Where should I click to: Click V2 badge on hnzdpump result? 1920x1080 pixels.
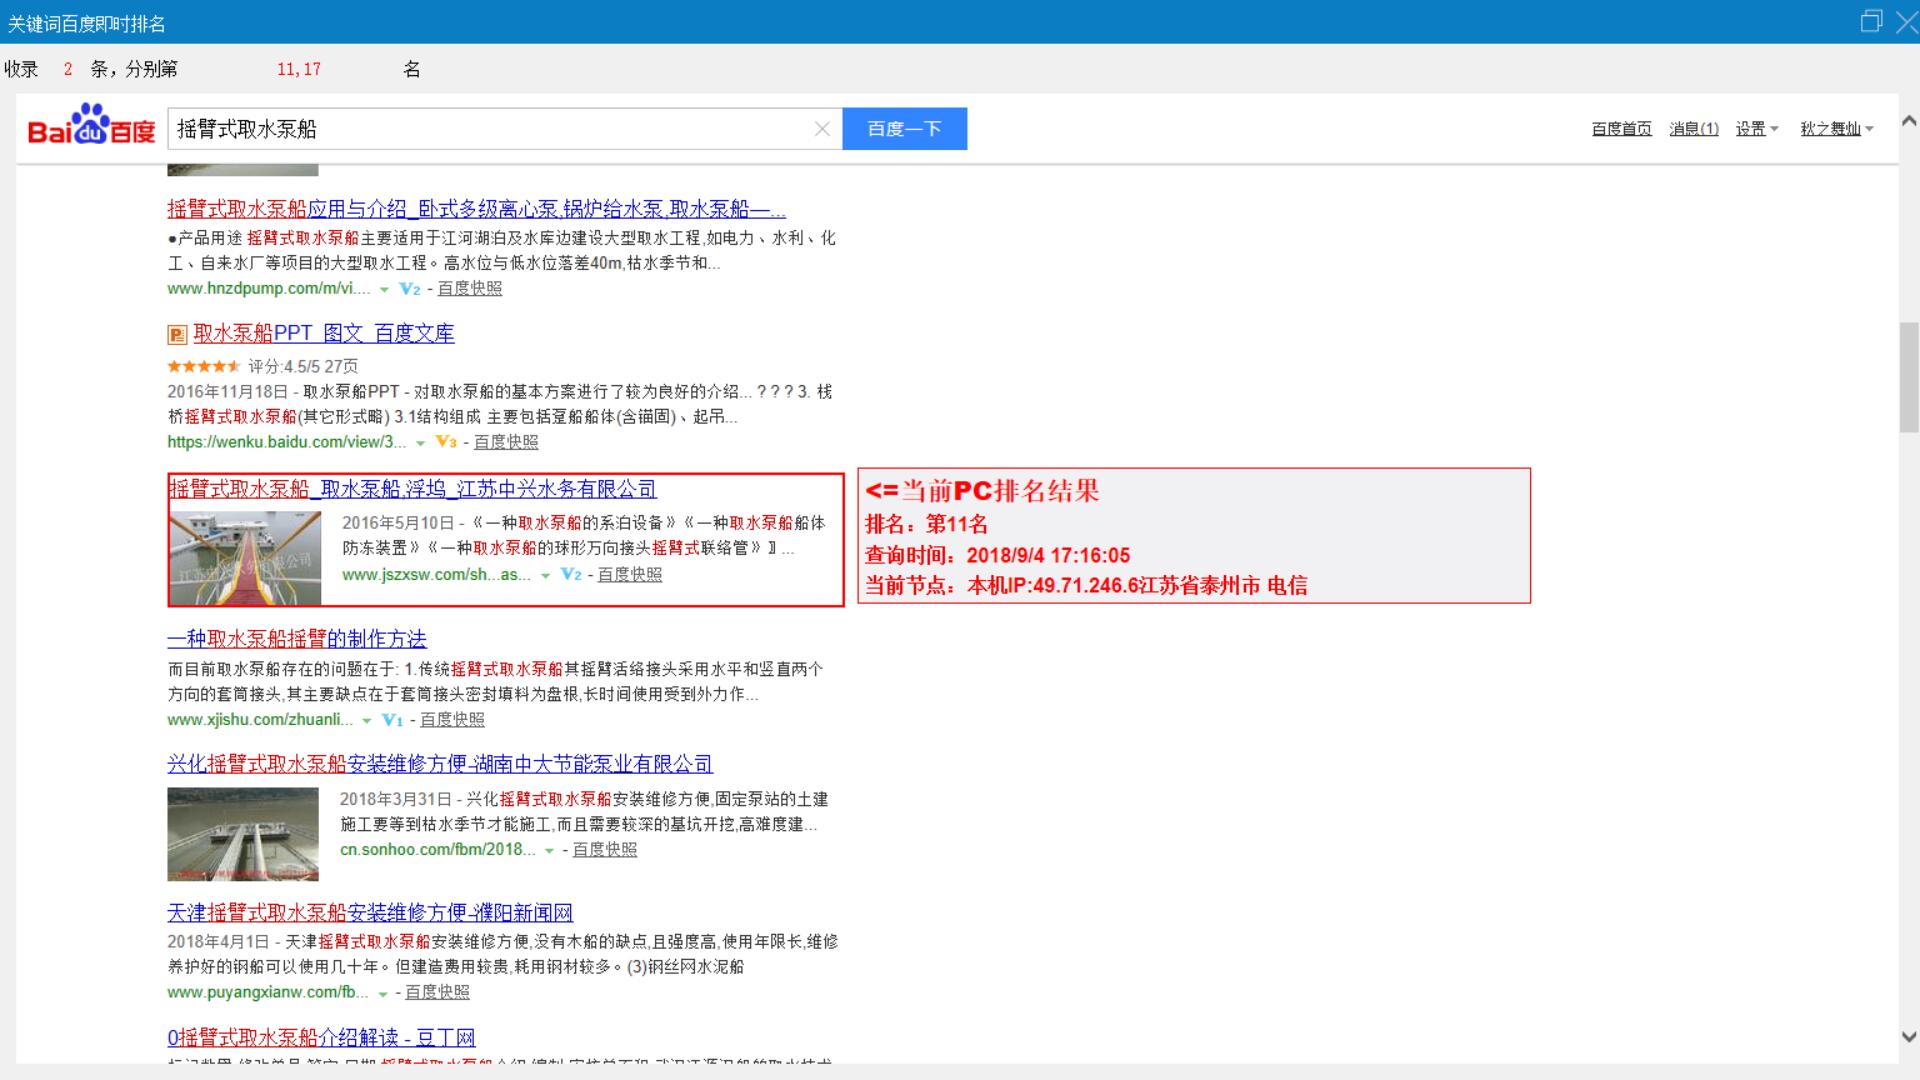[410, 289]
